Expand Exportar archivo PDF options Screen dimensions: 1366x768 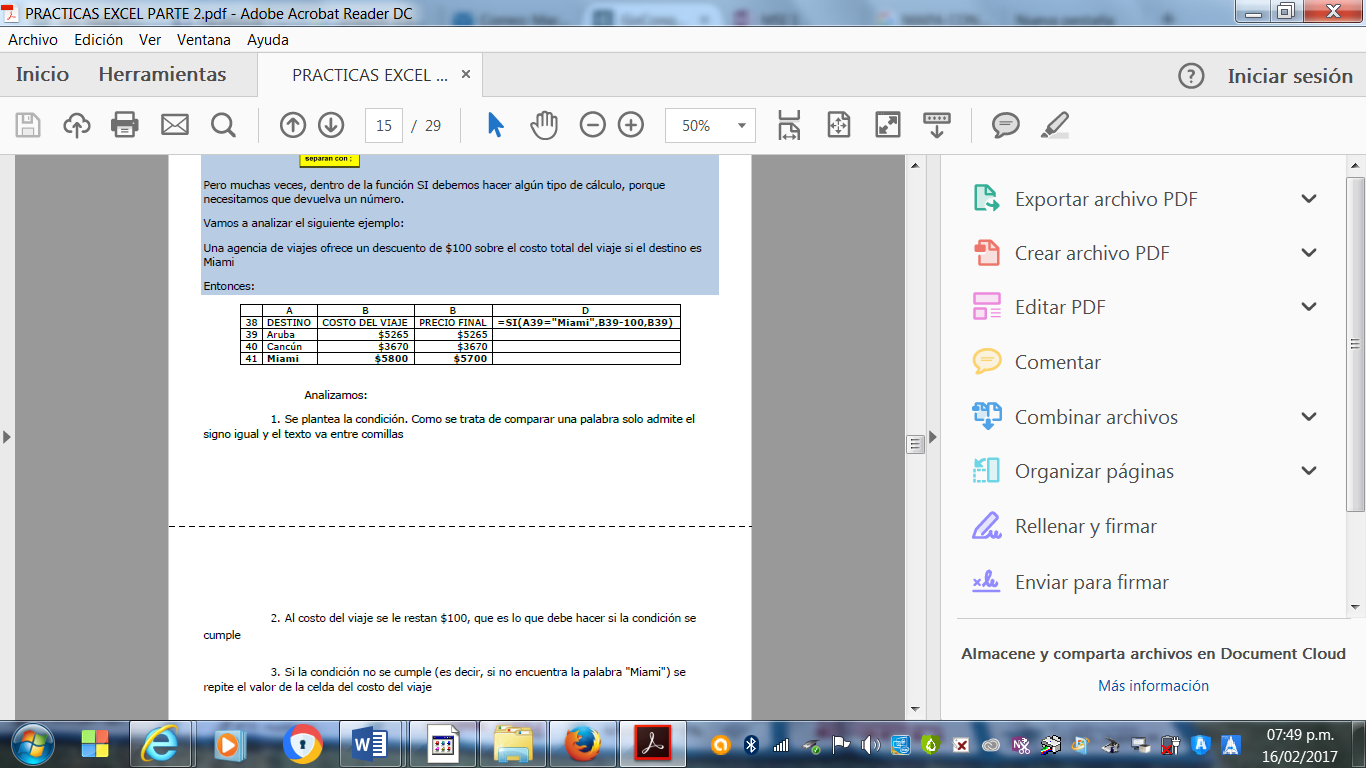click(1309, 199)
